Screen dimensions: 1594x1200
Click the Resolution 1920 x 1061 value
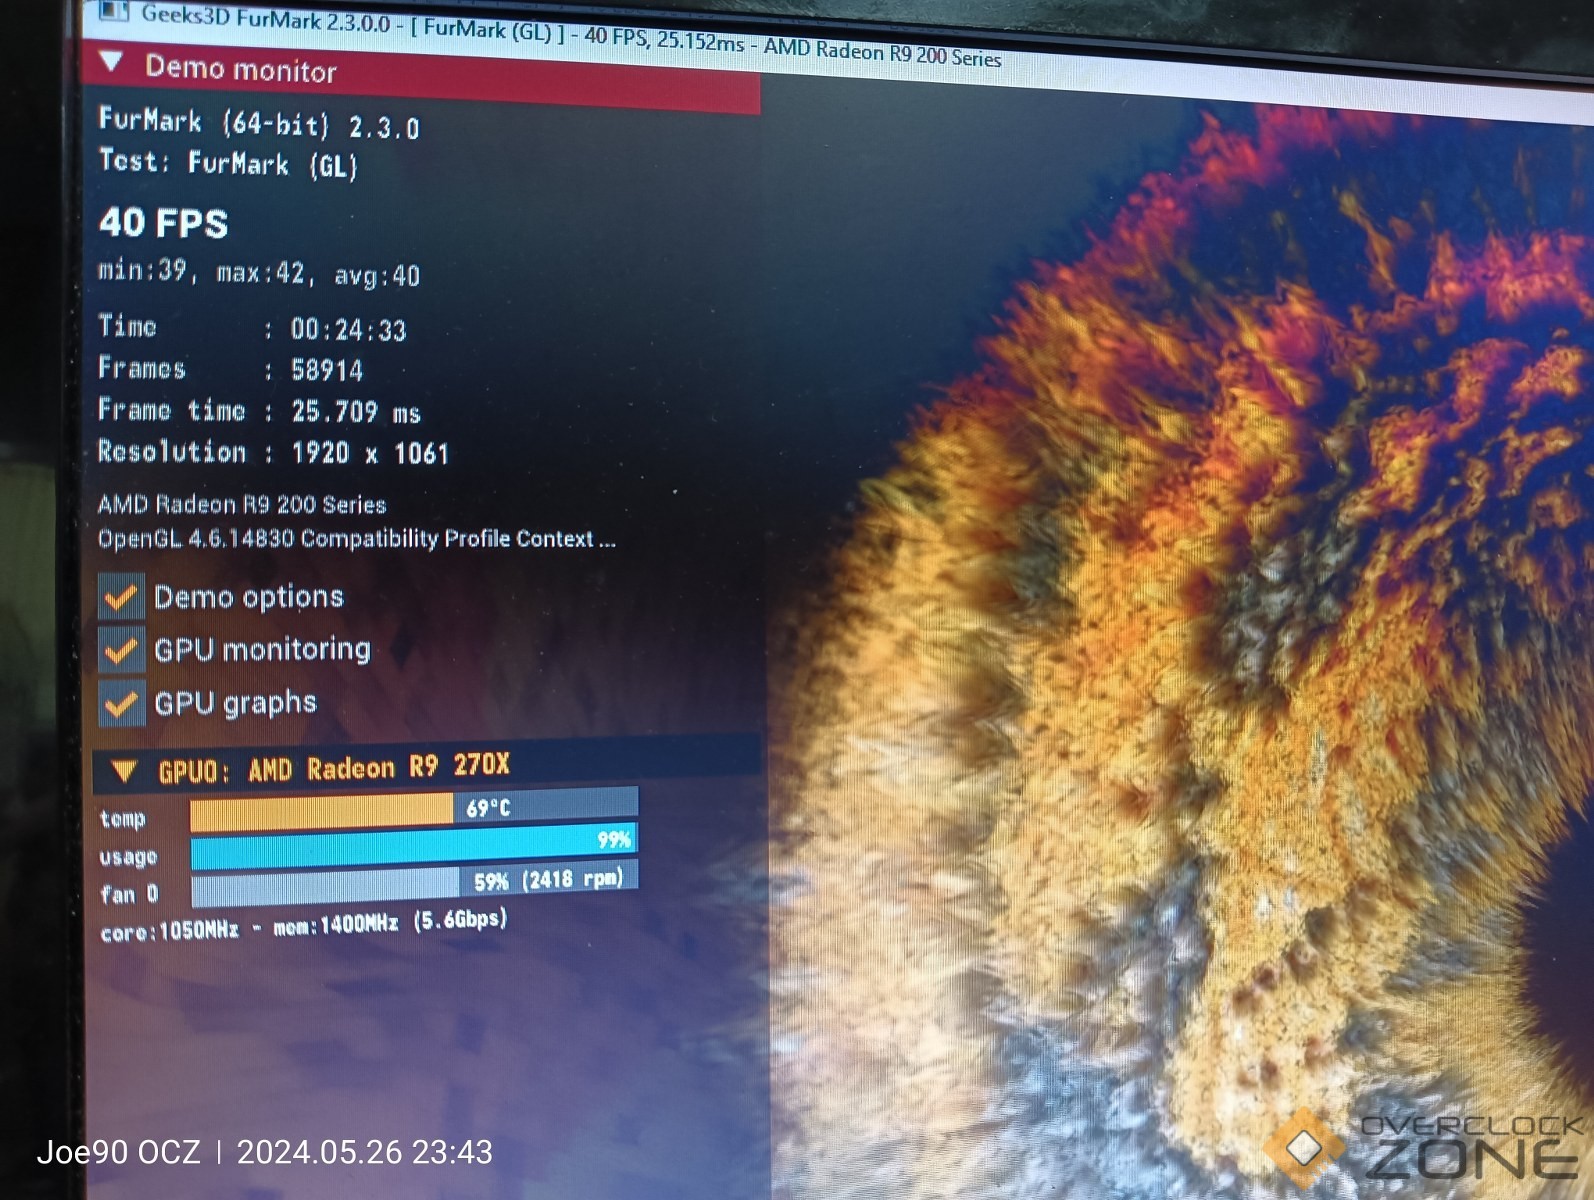(x=369, y=453)
